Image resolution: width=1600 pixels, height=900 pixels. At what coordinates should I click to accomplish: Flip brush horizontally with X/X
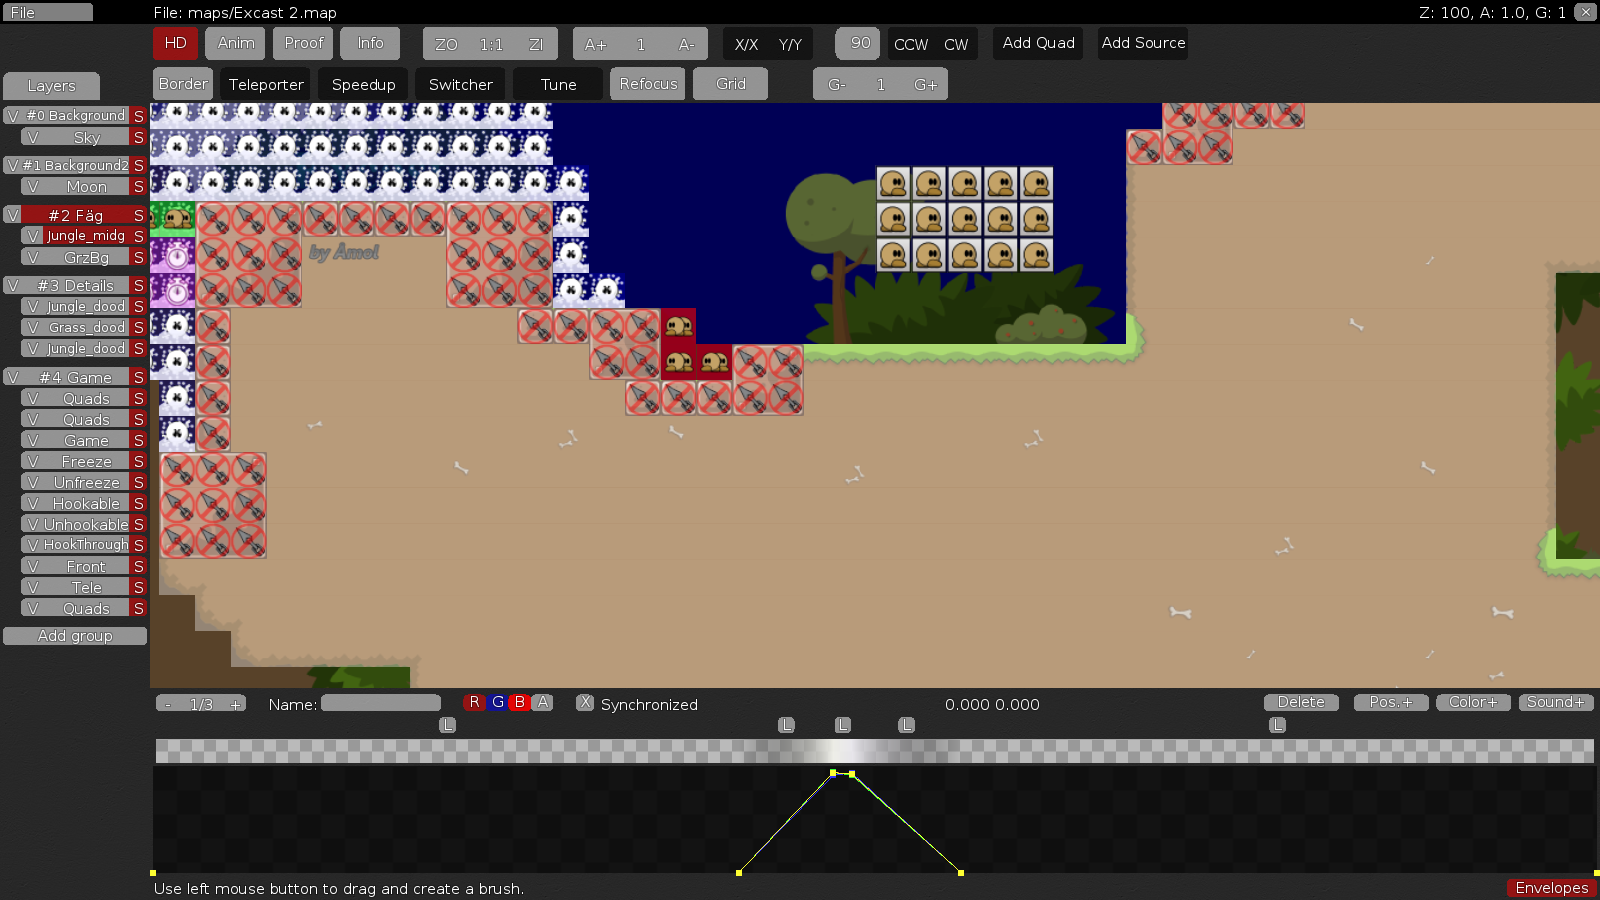746,44
